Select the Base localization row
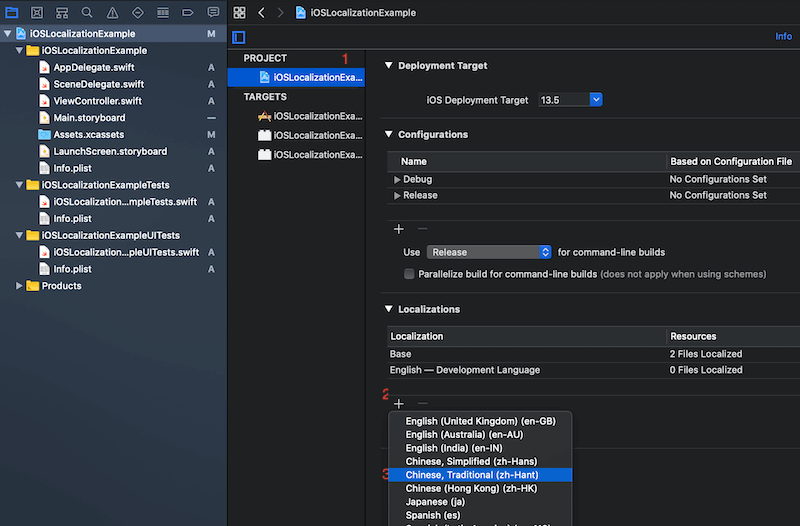Screen dimensions: 800x526 593,354
